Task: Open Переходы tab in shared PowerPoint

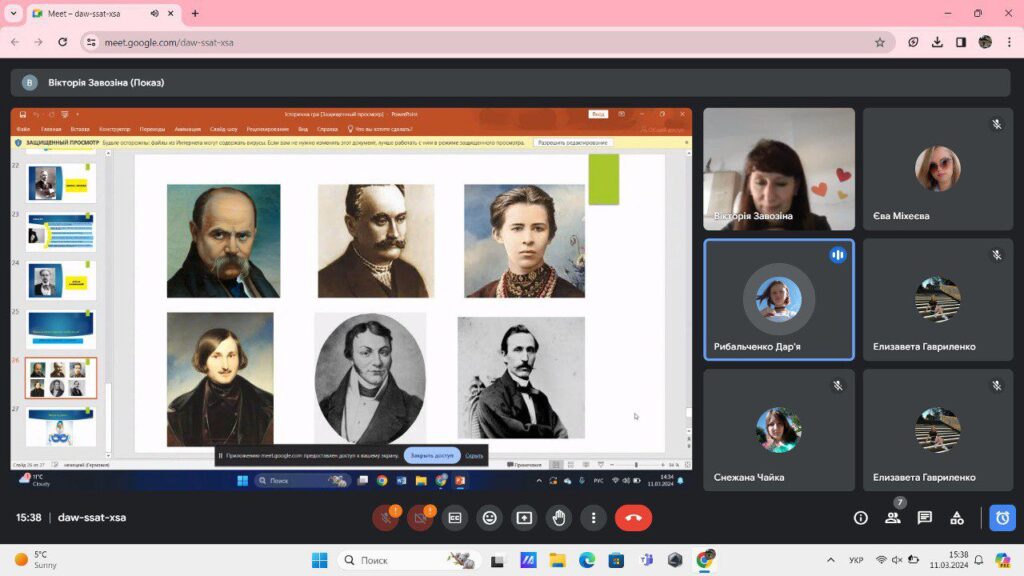Action: pos(152,129)
